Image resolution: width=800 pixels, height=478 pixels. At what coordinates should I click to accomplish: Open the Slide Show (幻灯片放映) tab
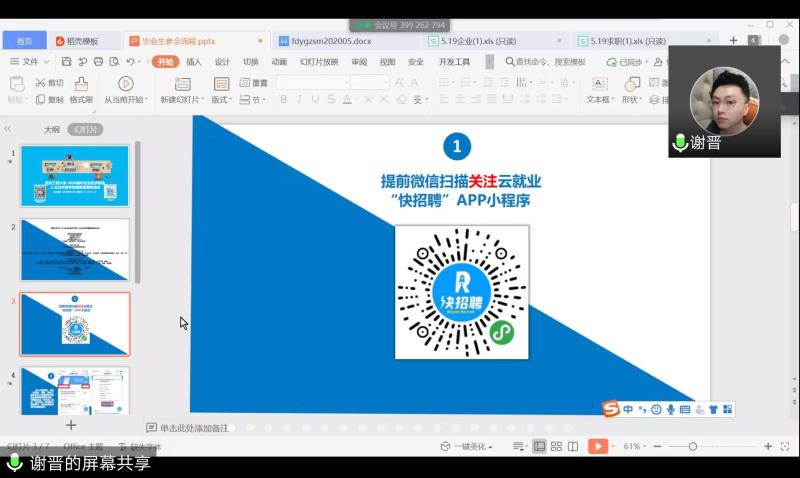pos(319,62)
